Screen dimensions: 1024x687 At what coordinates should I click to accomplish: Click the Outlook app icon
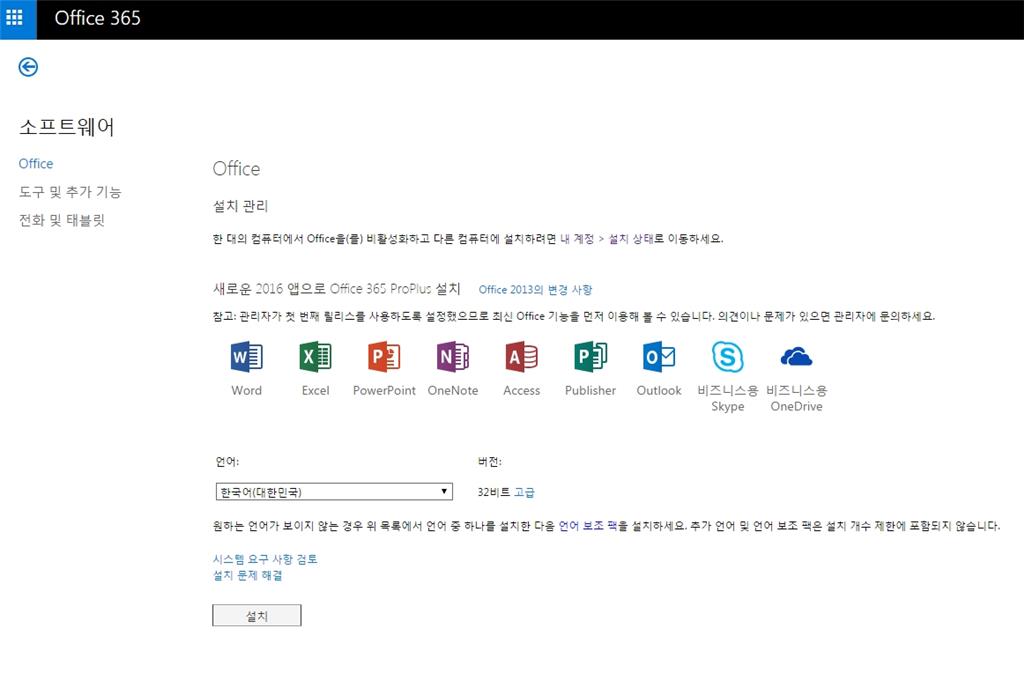click(x=659, y=357)
